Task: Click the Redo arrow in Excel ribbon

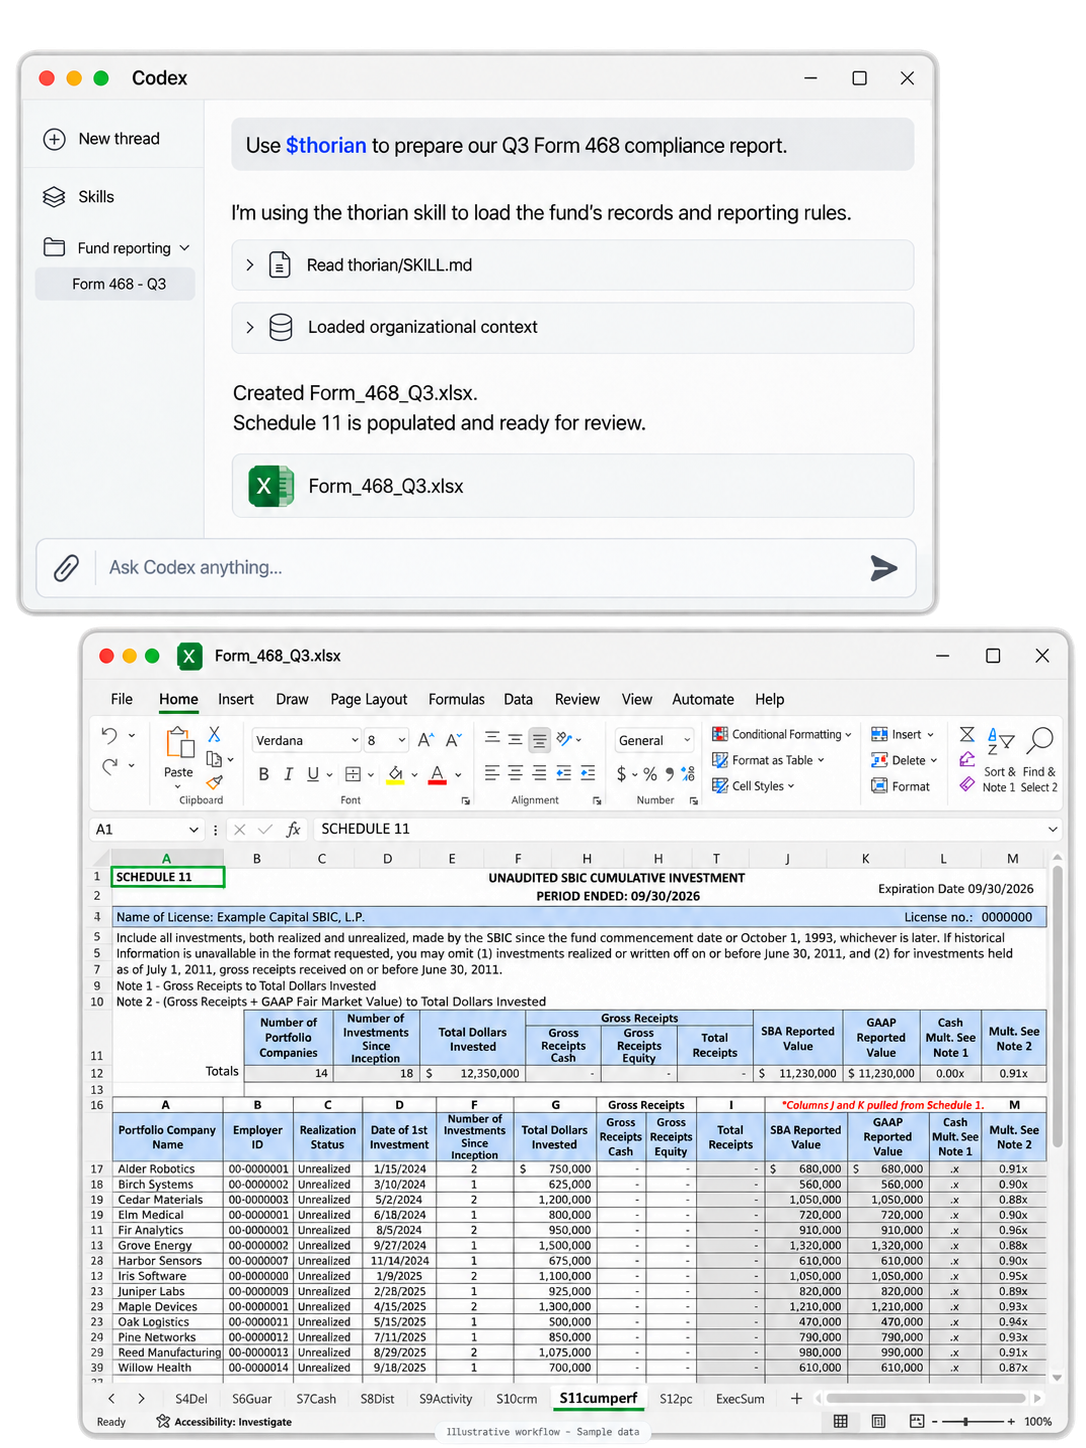Action: [109, 766]
